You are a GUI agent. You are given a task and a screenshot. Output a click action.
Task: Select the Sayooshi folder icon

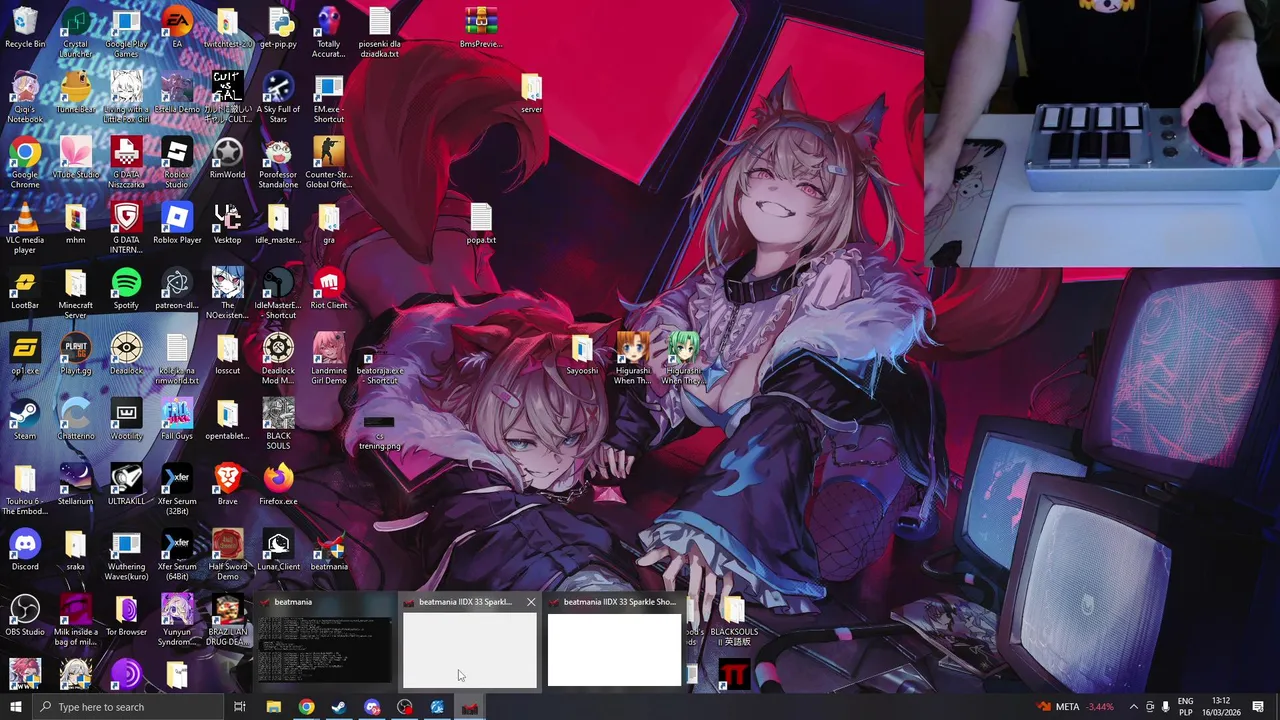click(x=582, y=355)
